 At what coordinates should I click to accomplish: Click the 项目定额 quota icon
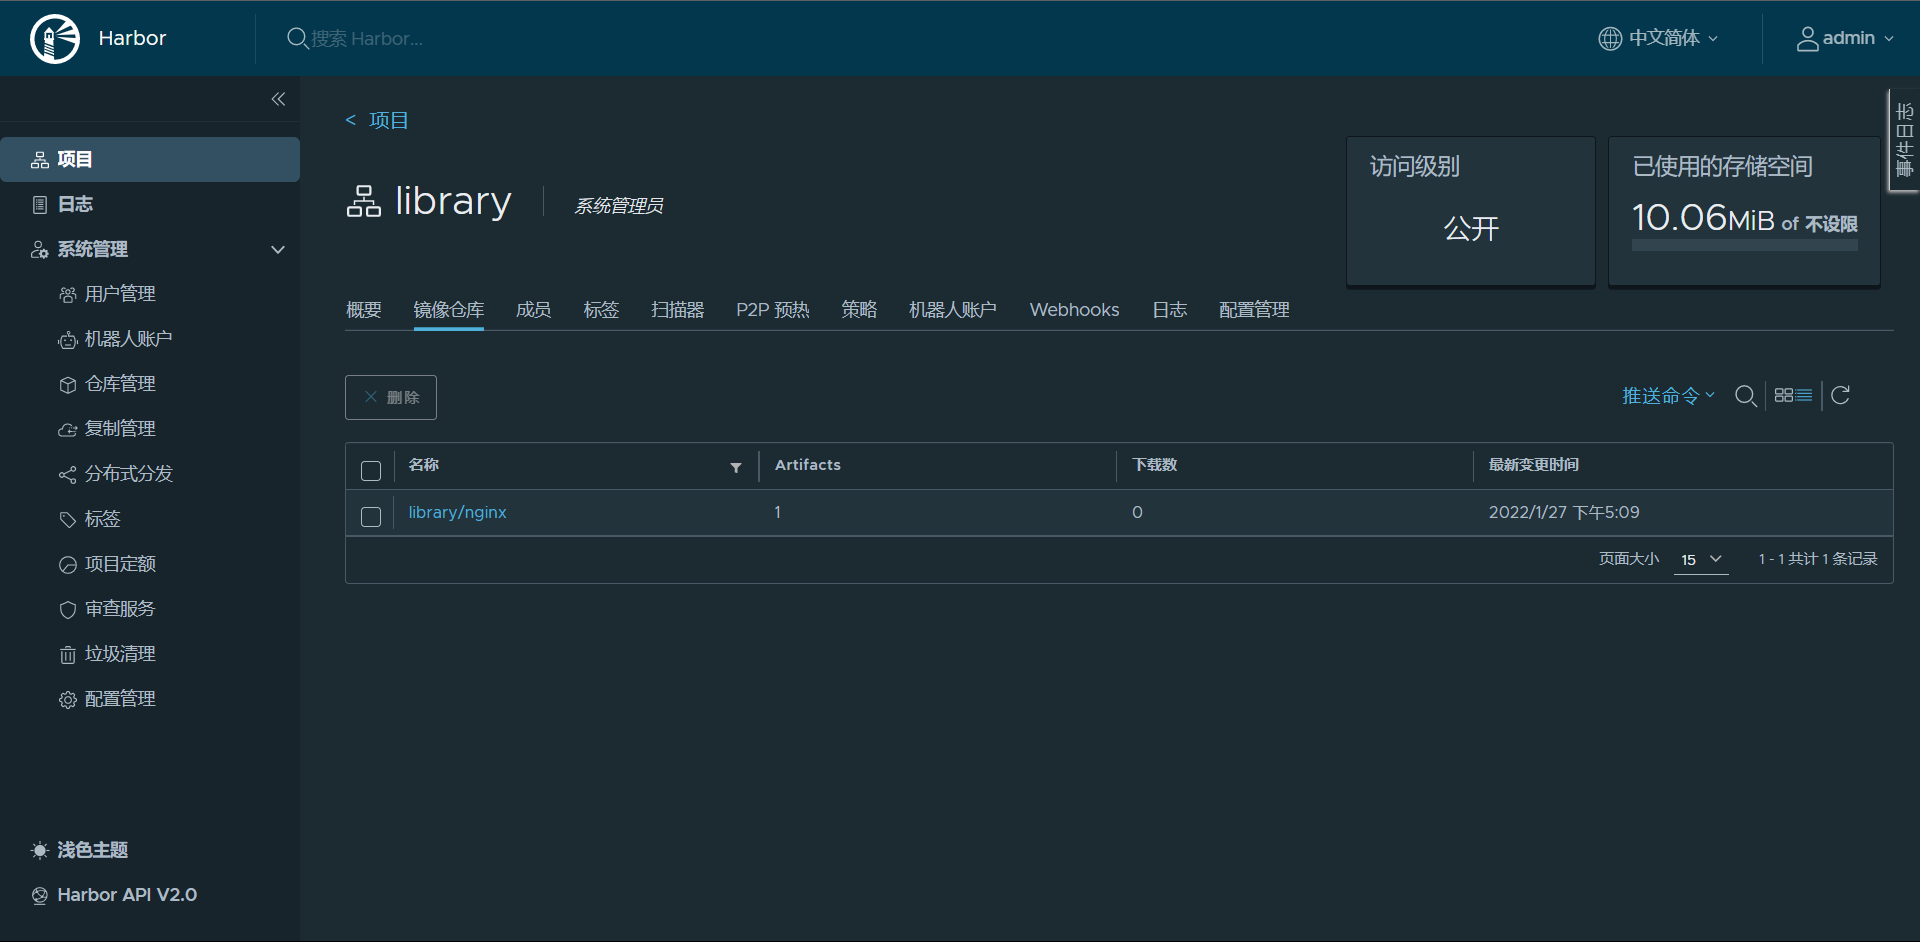click(68, 565)
